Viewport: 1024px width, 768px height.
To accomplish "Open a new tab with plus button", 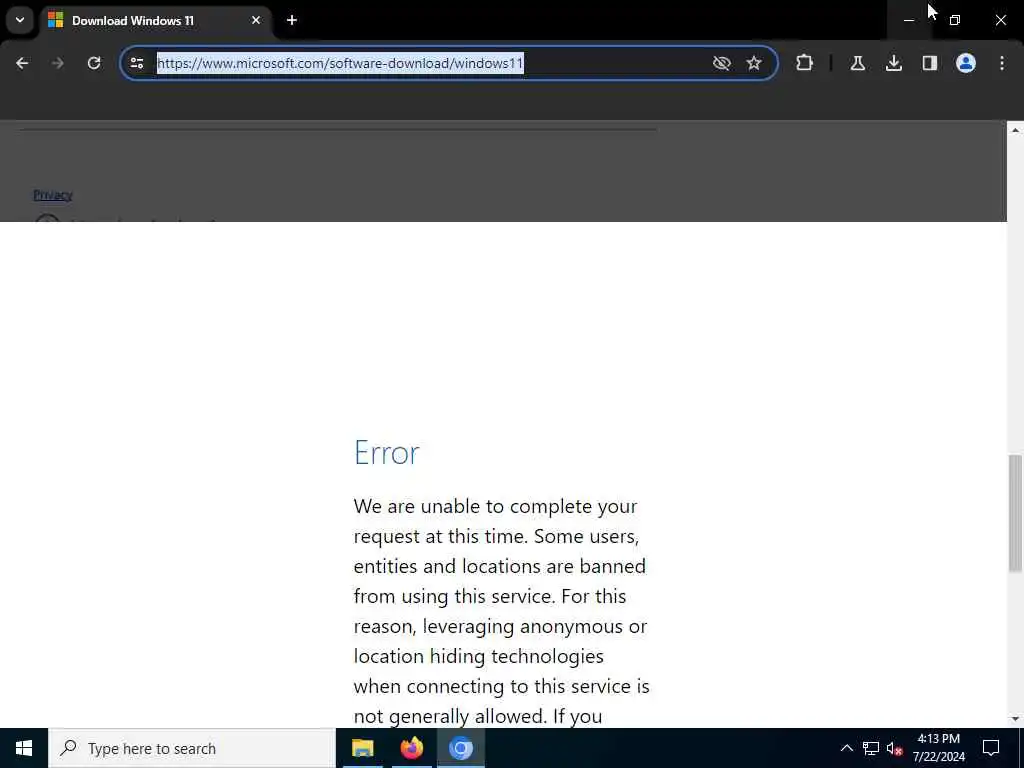I will tap(292, 20).
